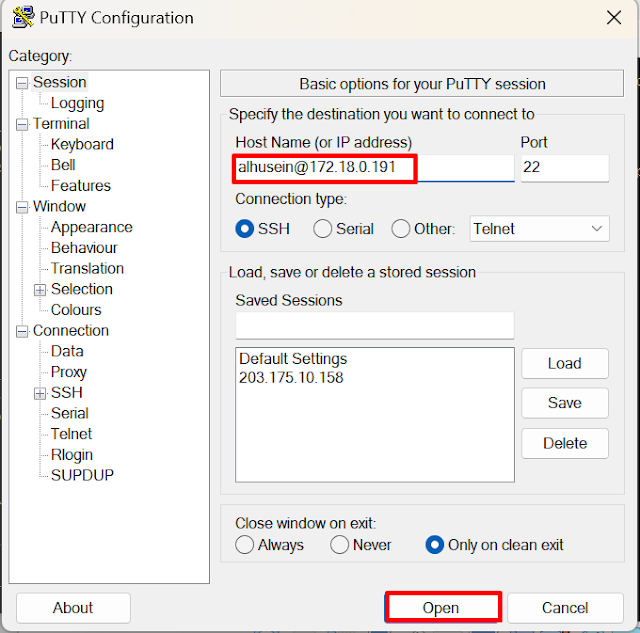Collapse the Connection tree node

point(22,331)
